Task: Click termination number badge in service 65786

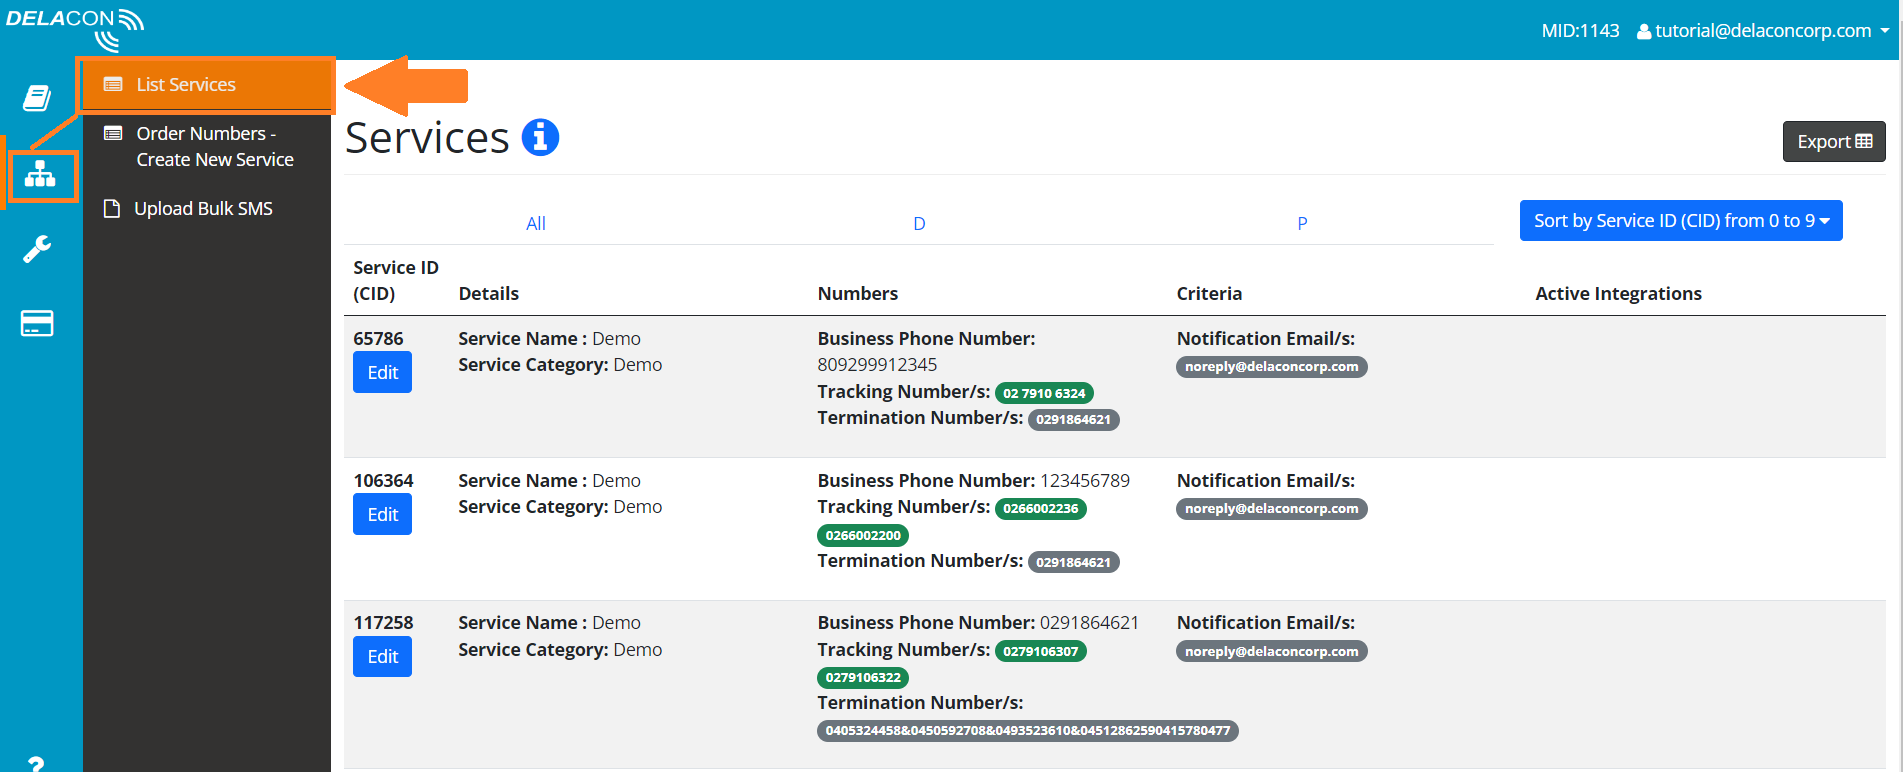Action: (x=1073, y=419)
